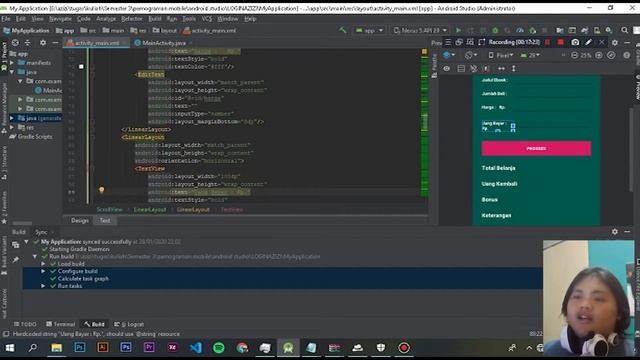Open the API 29 version dropdown

point(531,55)
